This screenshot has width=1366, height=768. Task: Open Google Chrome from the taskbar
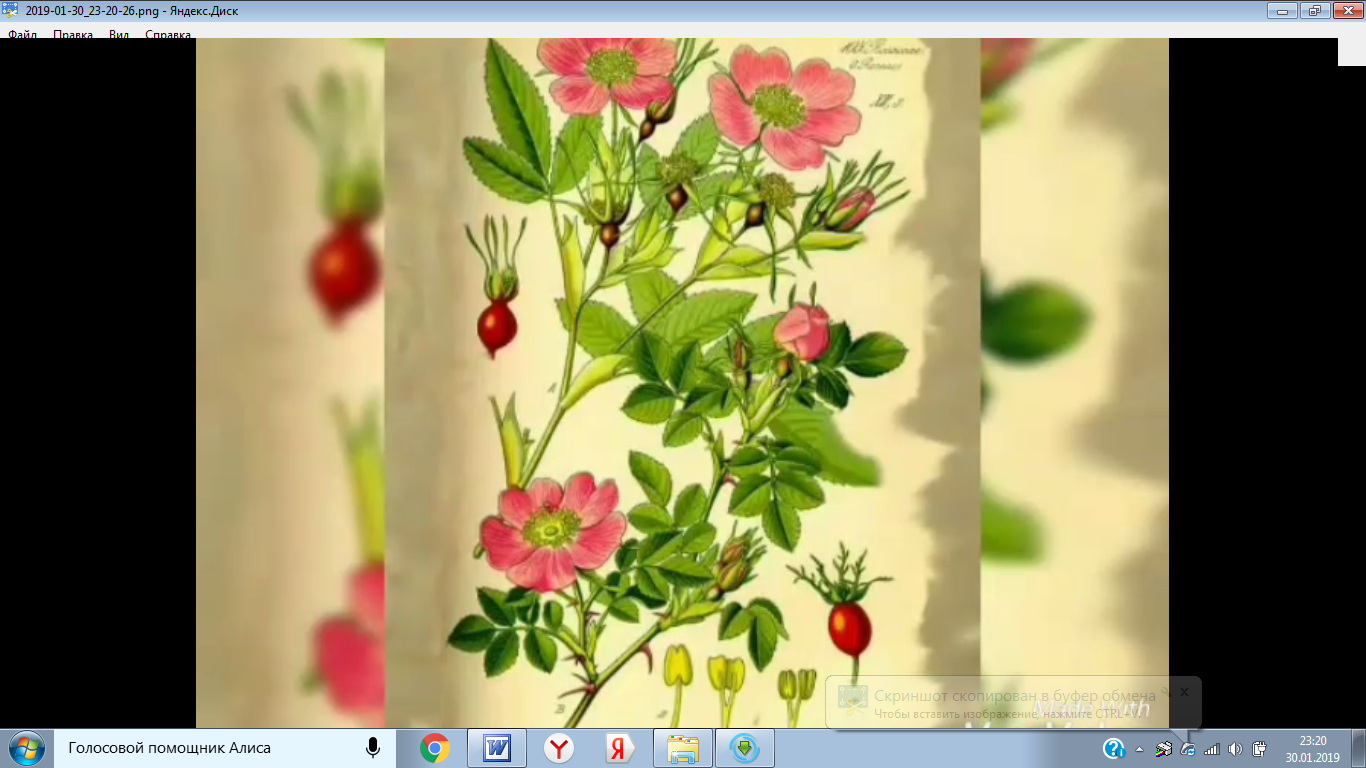(434, 748)
